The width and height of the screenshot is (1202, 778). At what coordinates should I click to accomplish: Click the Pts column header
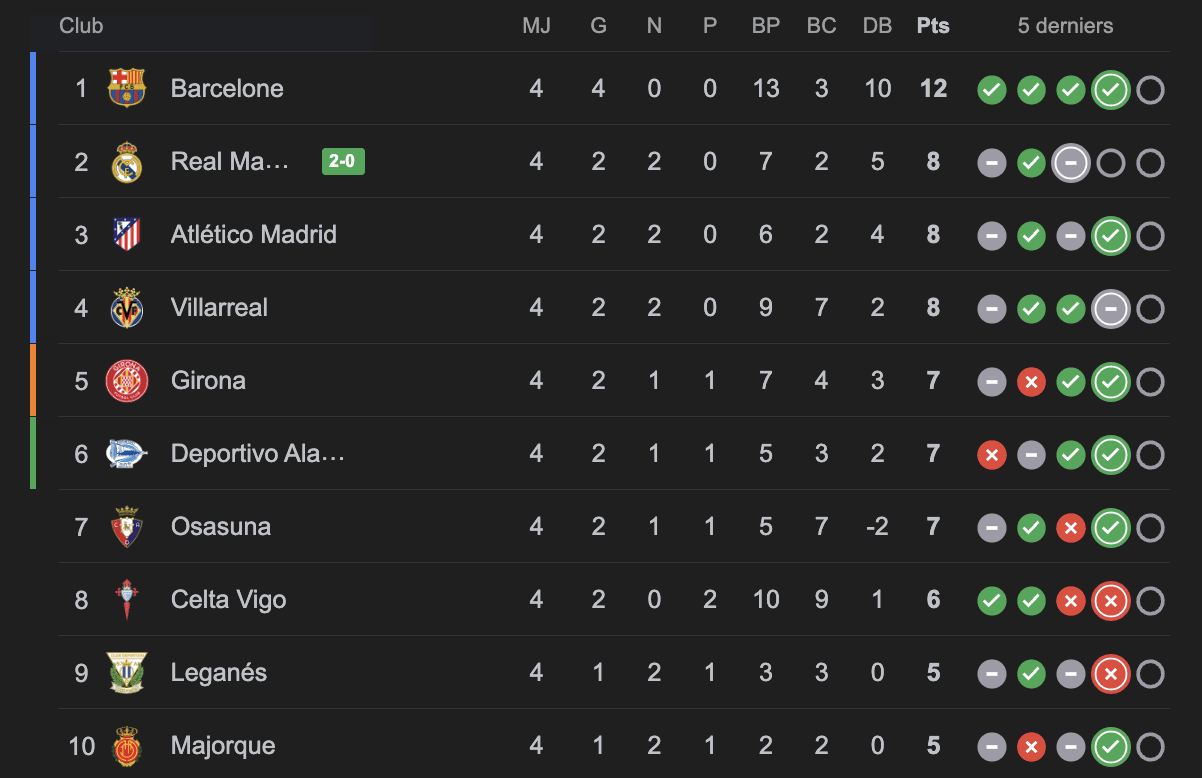(933, 26)
